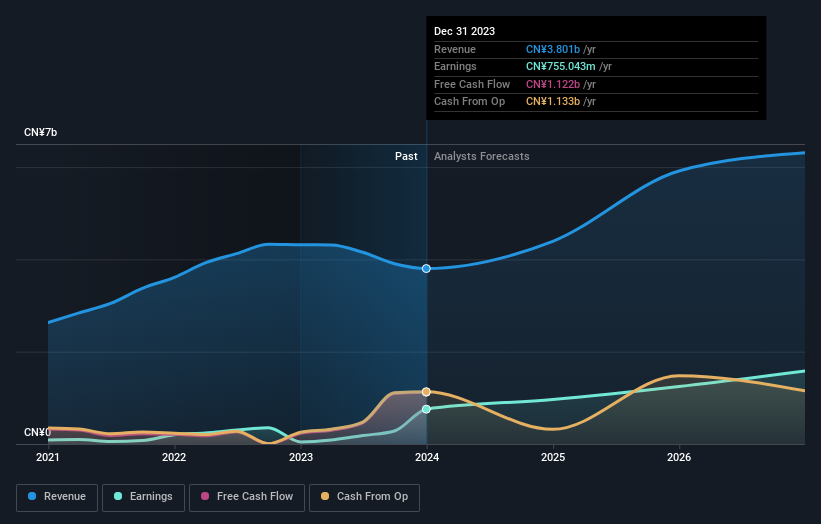821x524 pixels.
Task: Click the Free Cash Flow label in tooltip
Action: tap(472, 84)
